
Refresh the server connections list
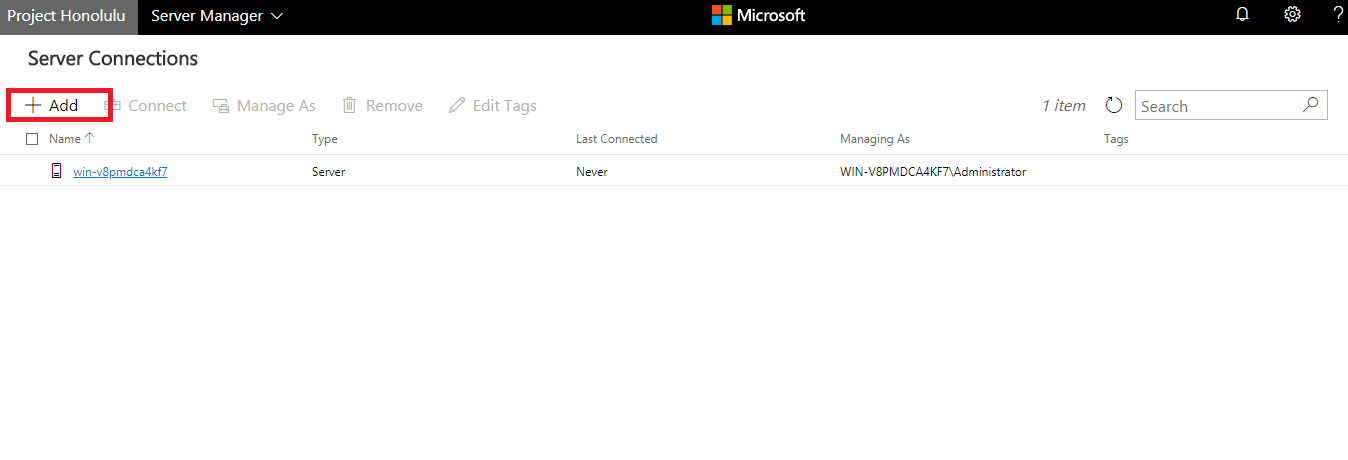coord(1114,106)
